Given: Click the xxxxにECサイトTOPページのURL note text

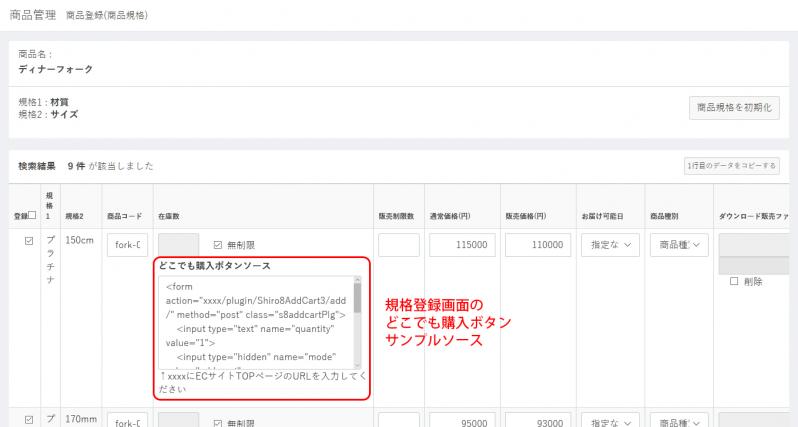Looking at the screenshot, I should point(262,382).
